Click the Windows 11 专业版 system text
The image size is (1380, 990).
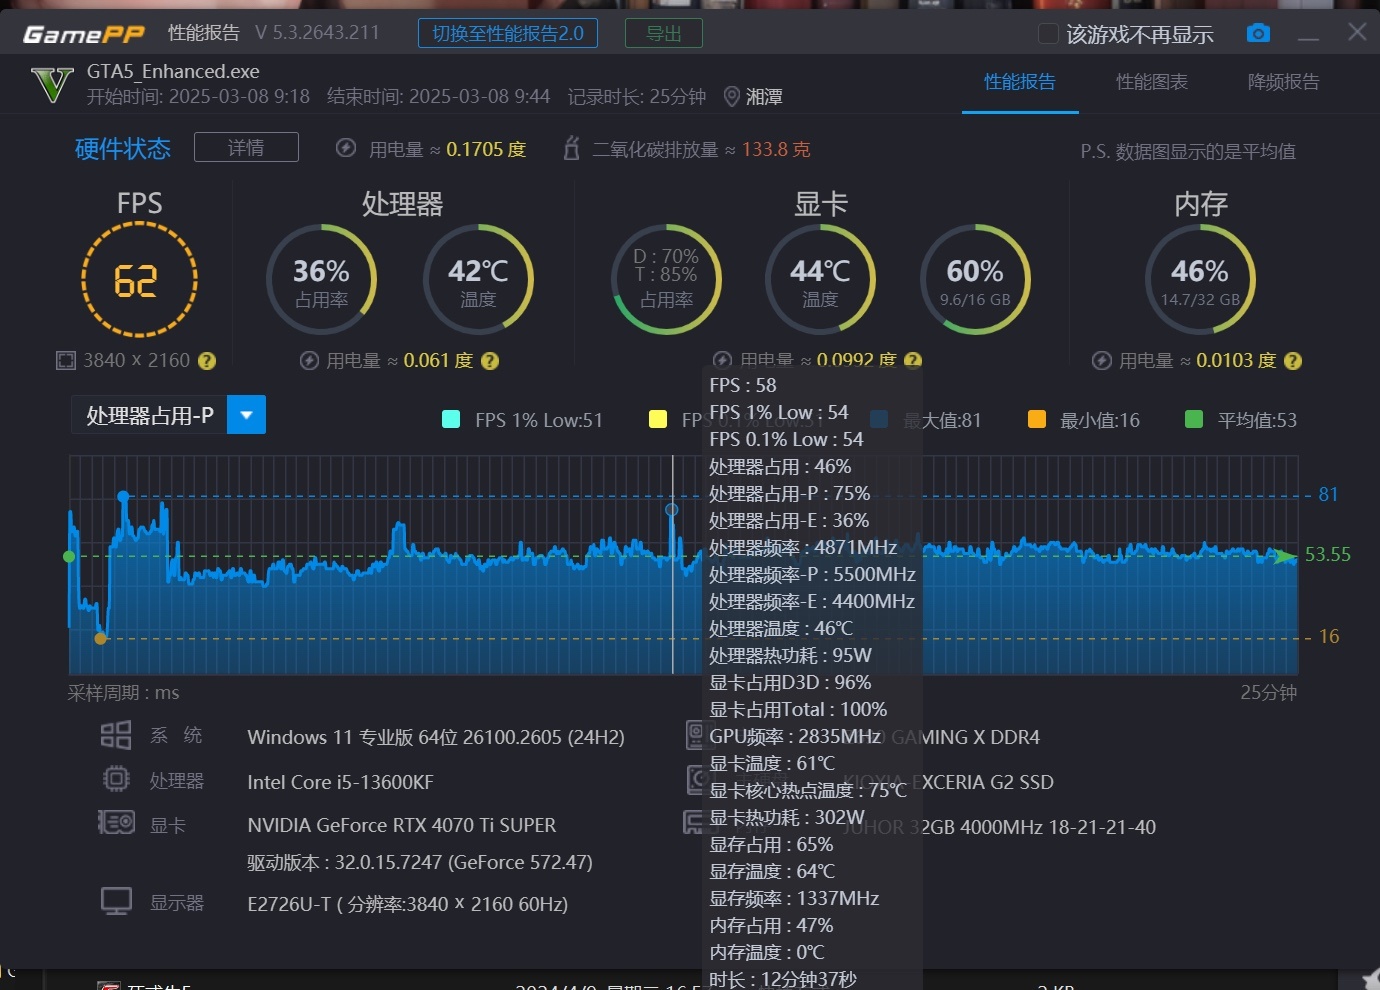click(x=436, y=737)
